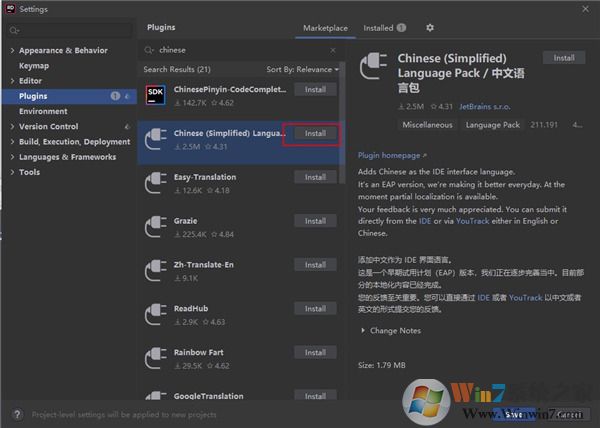Expand Appearance & Behavior section
This screenshot has width=600, height=428.
pos(12,50)
